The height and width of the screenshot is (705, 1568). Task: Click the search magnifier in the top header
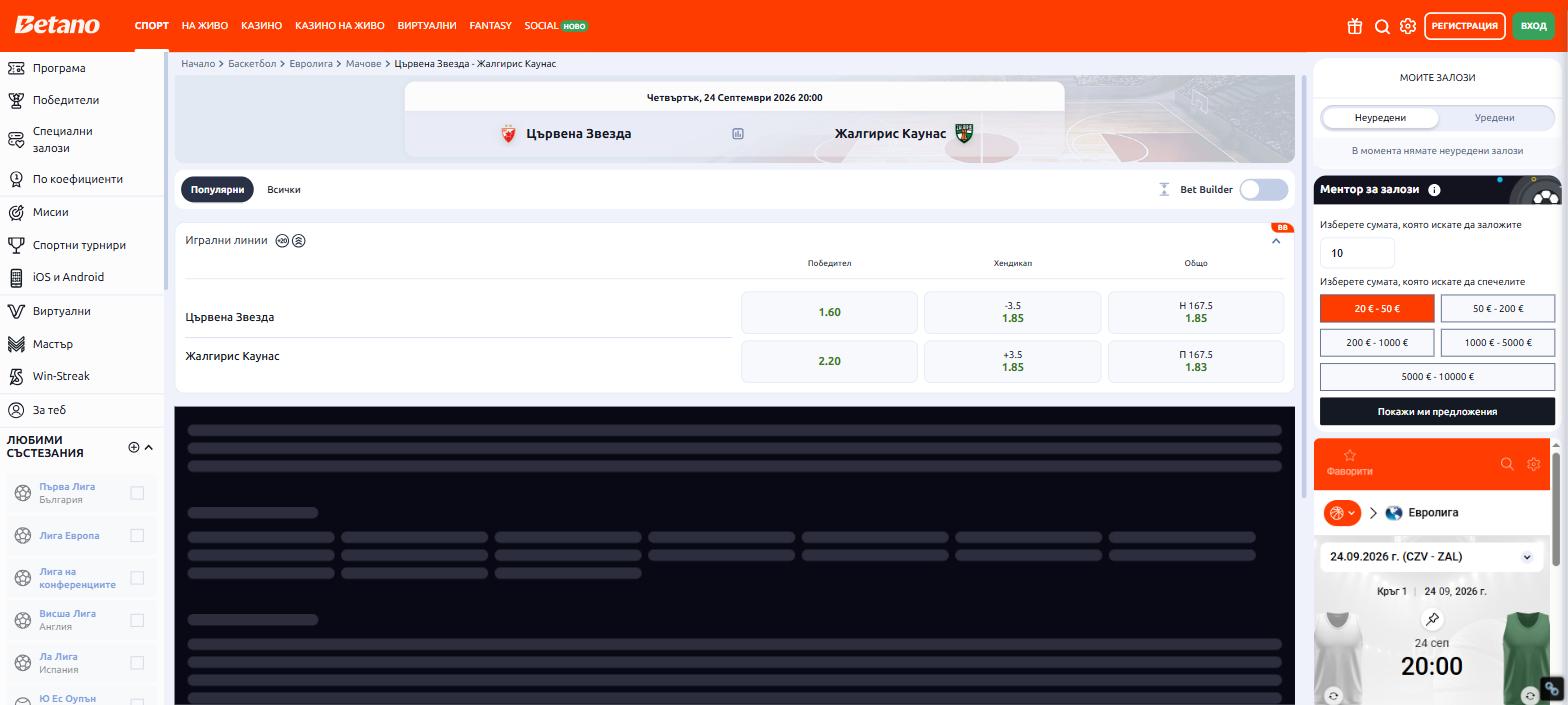coord(1382,27)
